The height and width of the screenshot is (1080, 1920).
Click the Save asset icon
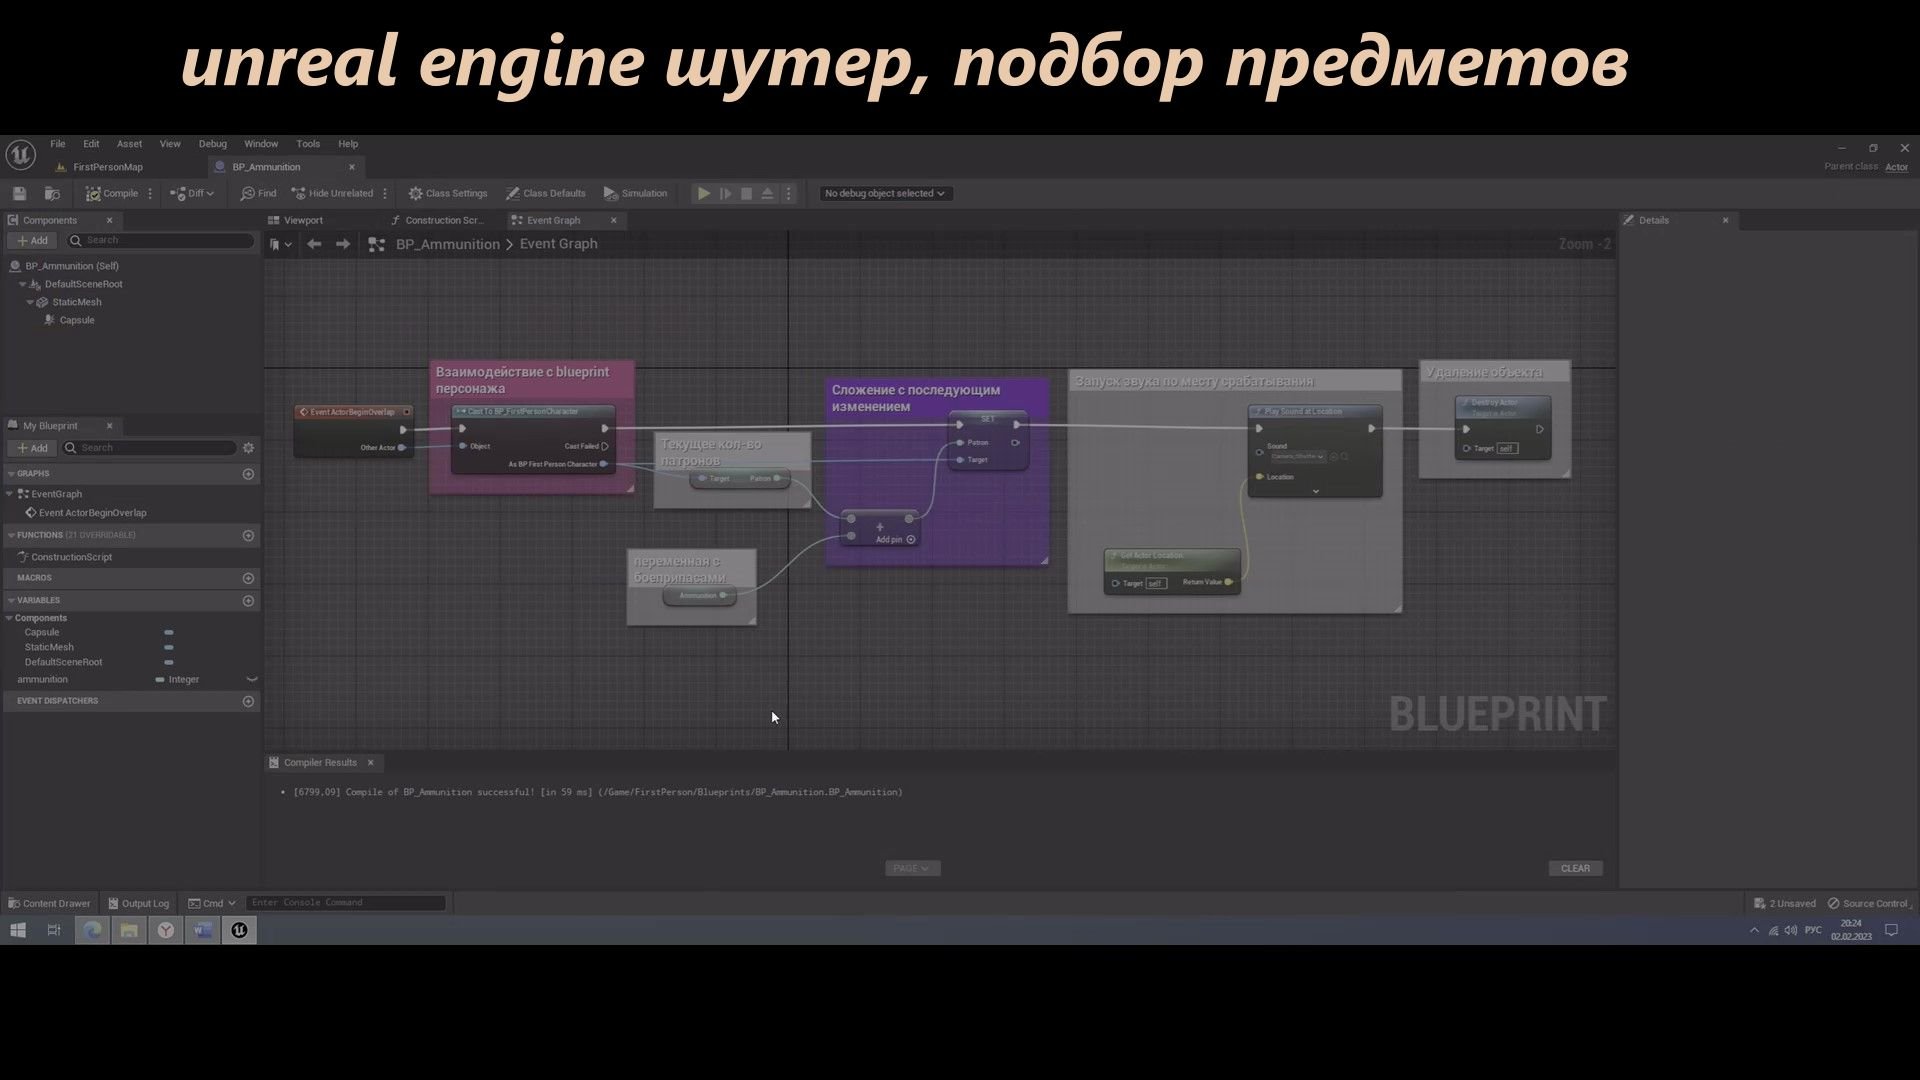tap(19, 193)
